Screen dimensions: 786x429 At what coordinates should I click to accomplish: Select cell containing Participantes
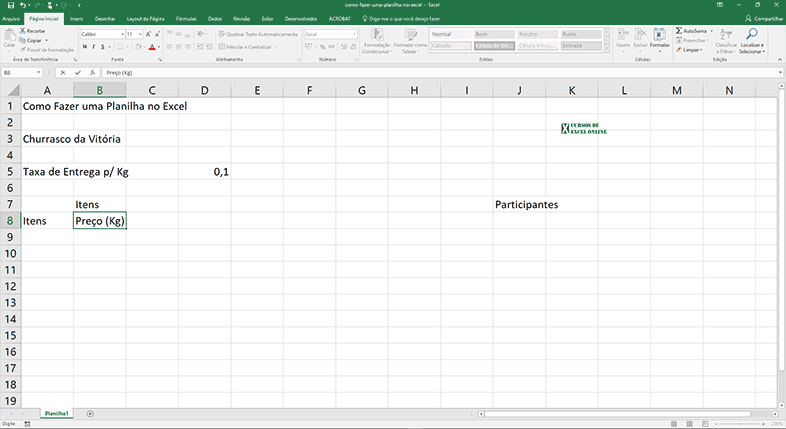coord(526,205)
